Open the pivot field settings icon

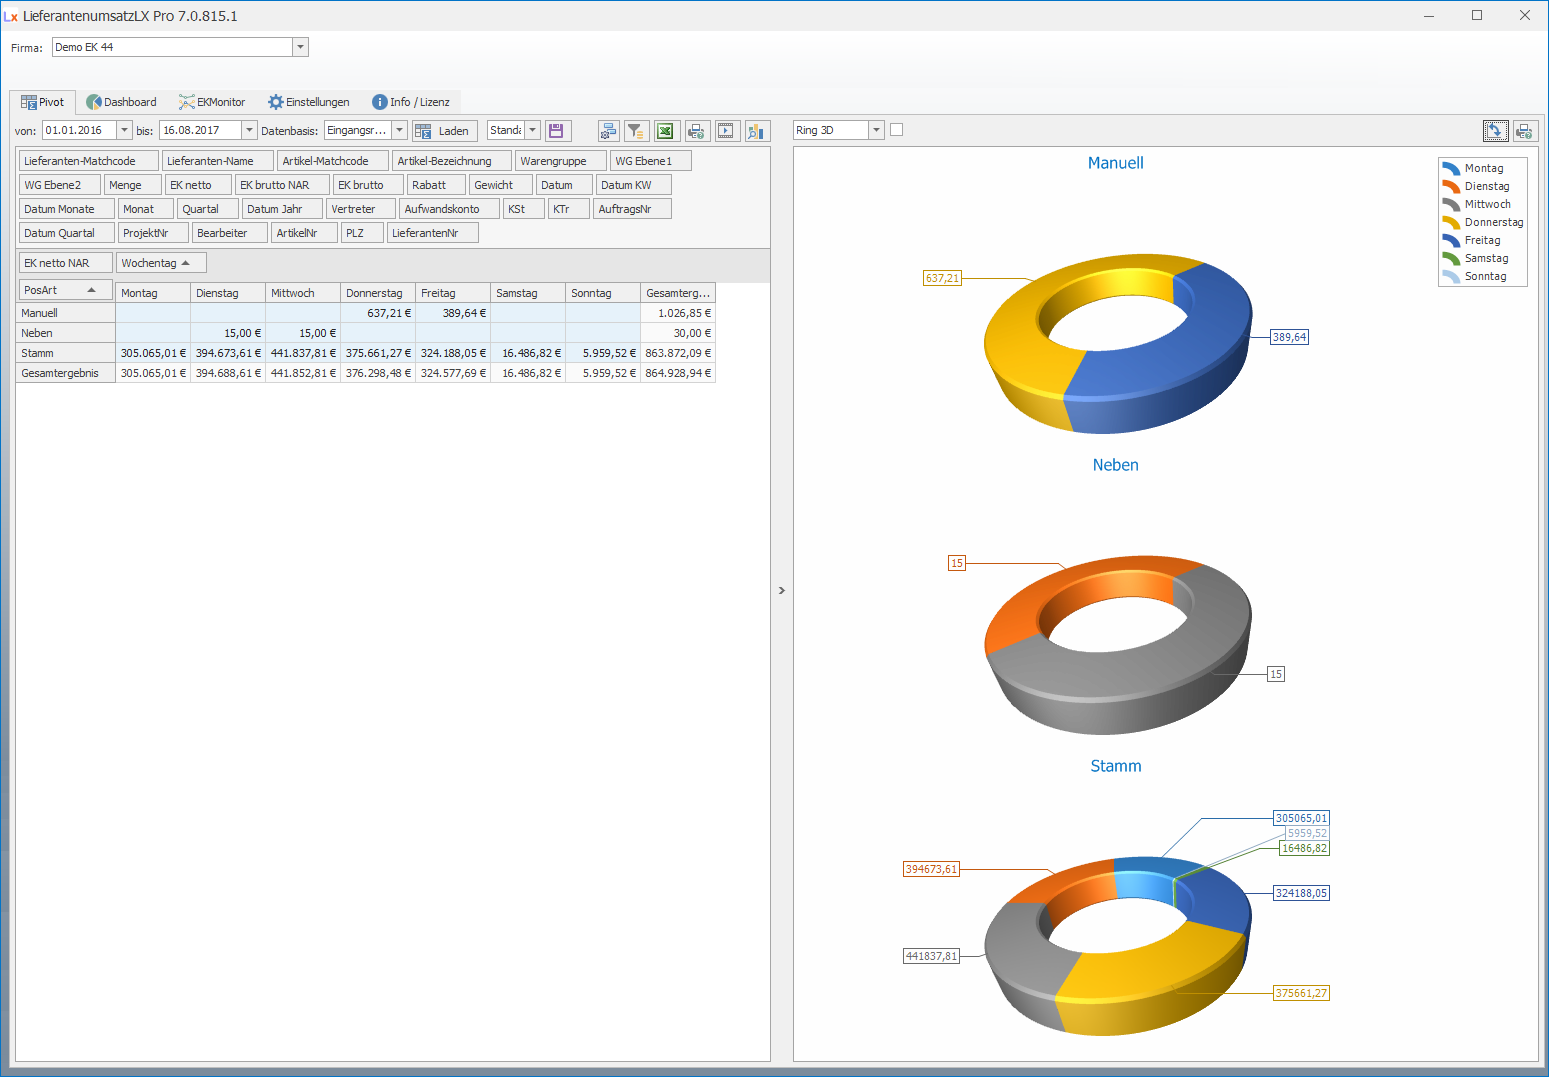tap(608, 131)
